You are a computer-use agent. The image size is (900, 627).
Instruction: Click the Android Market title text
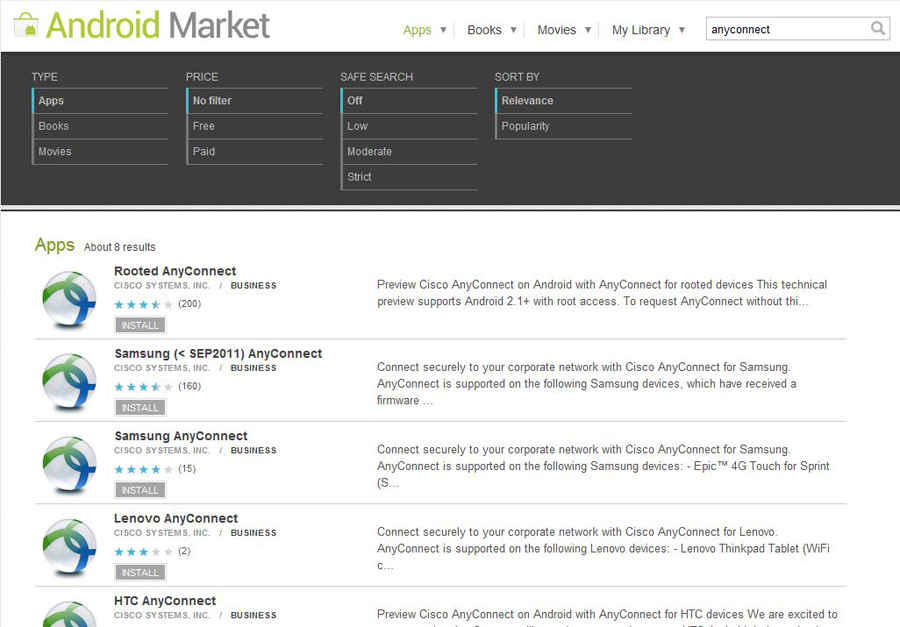[x=158, y=25]
